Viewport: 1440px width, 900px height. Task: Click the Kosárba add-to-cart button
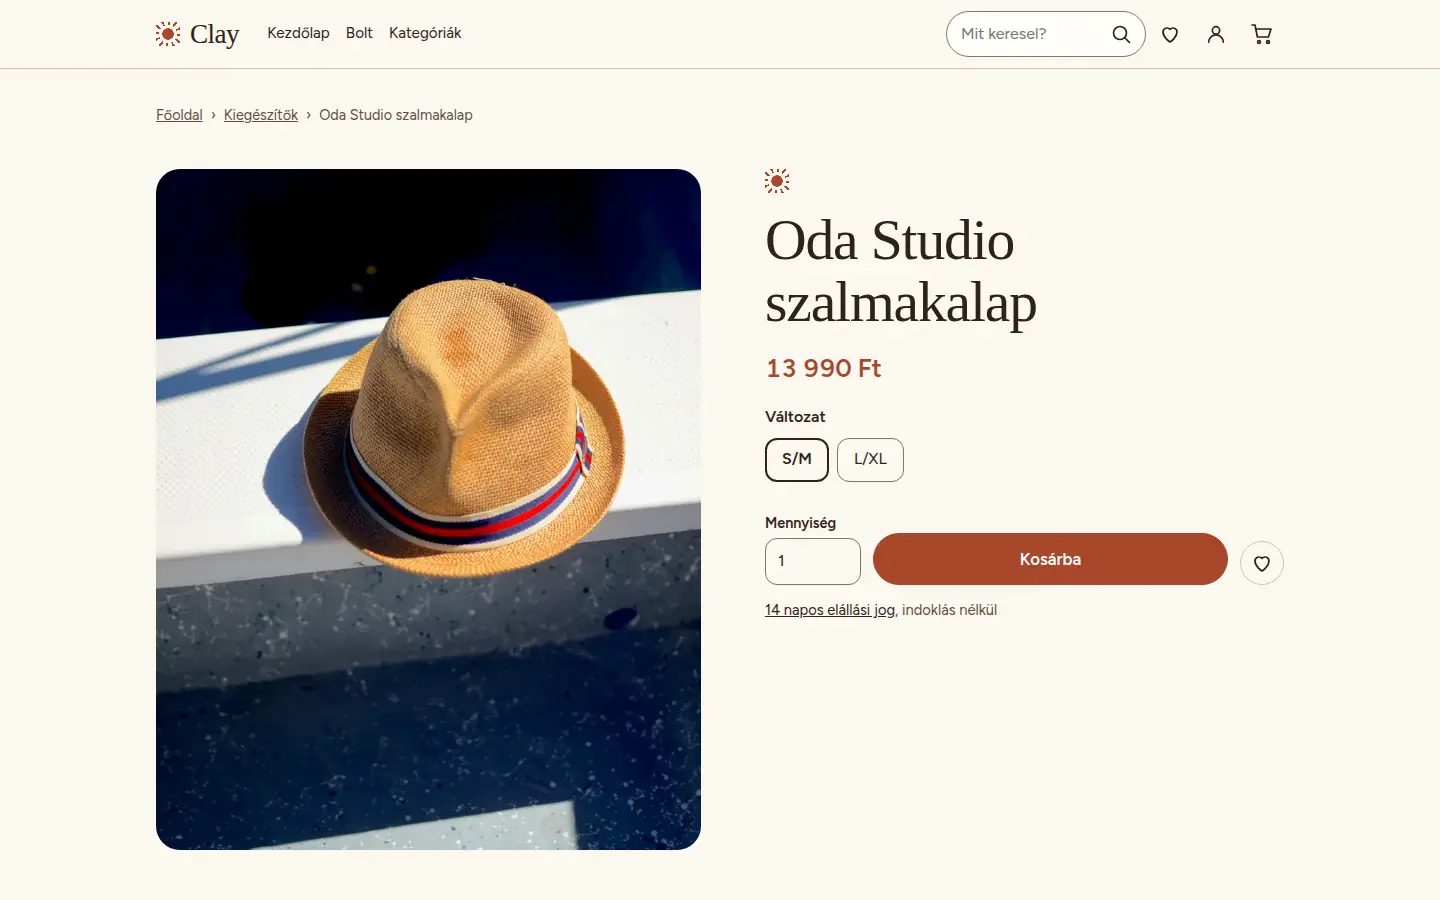pos(1050,559)
